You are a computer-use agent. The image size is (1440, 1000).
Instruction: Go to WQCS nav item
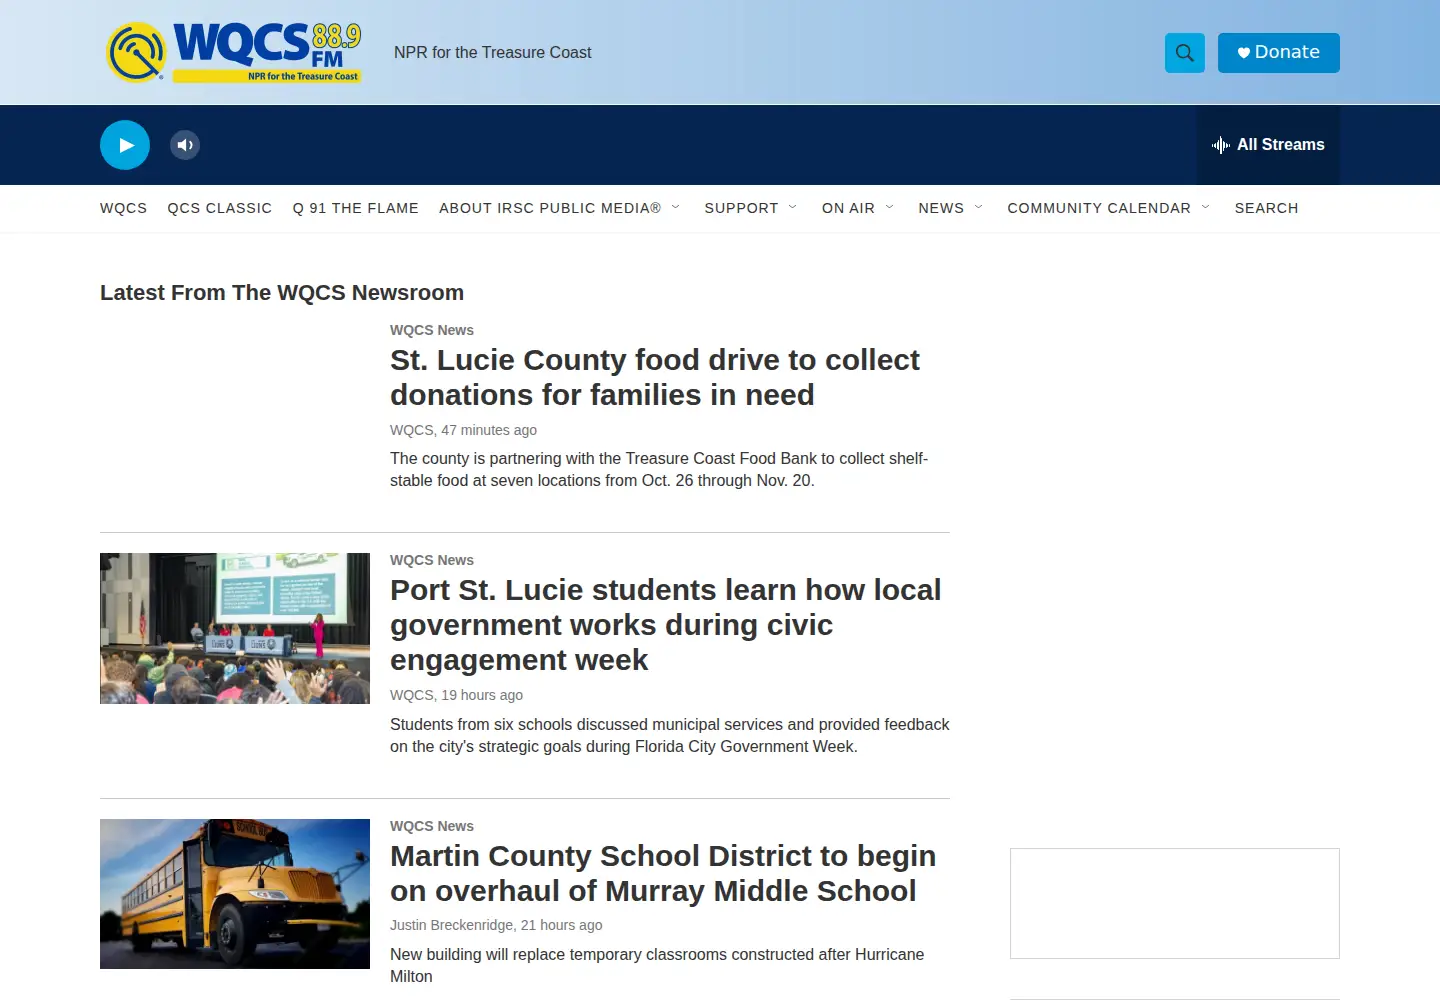[123, 208]
